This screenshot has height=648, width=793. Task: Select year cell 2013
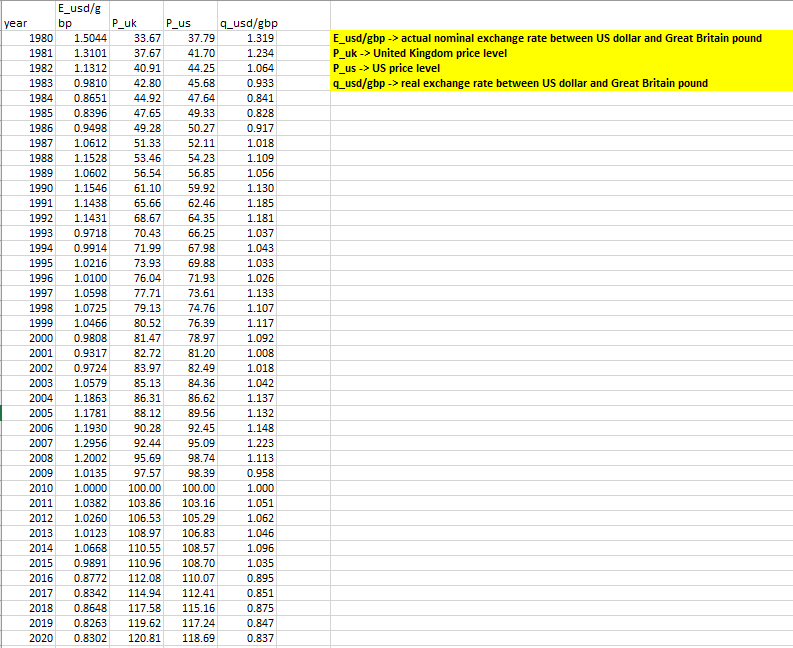pyautogui.click(x=28, y=533)
